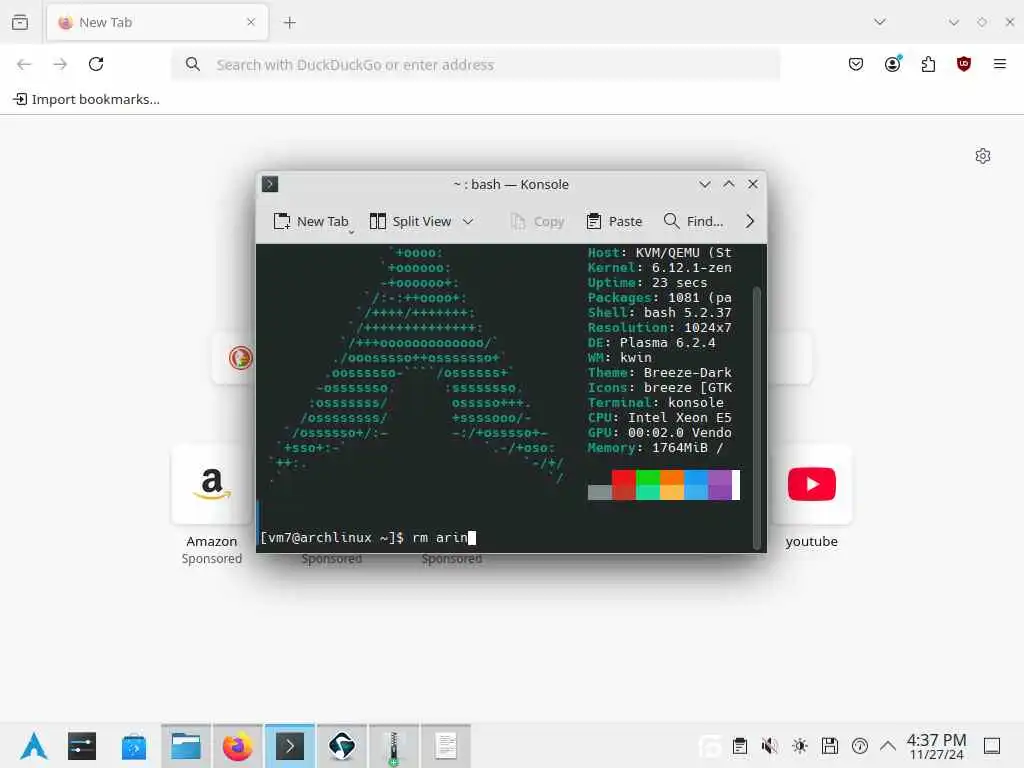
Task: Click the 'Terminal: konsole' line
Action: click(x=656, y=403)
